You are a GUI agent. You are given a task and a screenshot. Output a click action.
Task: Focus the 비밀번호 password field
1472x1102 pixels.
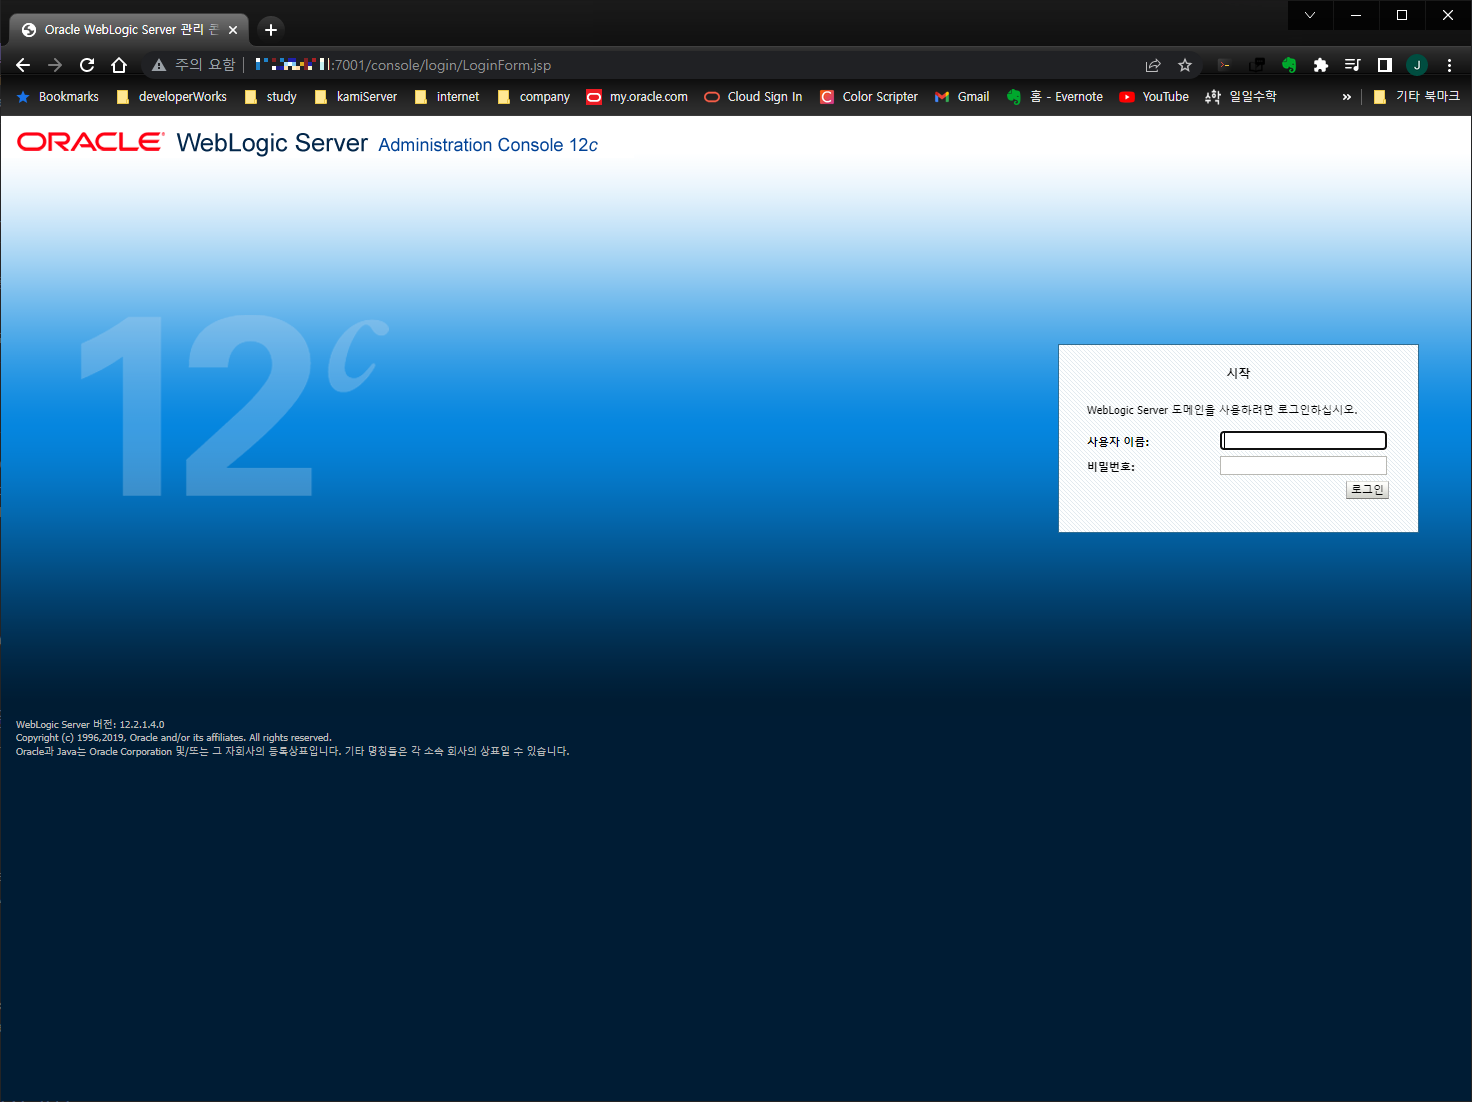(x=1303, y=466)
